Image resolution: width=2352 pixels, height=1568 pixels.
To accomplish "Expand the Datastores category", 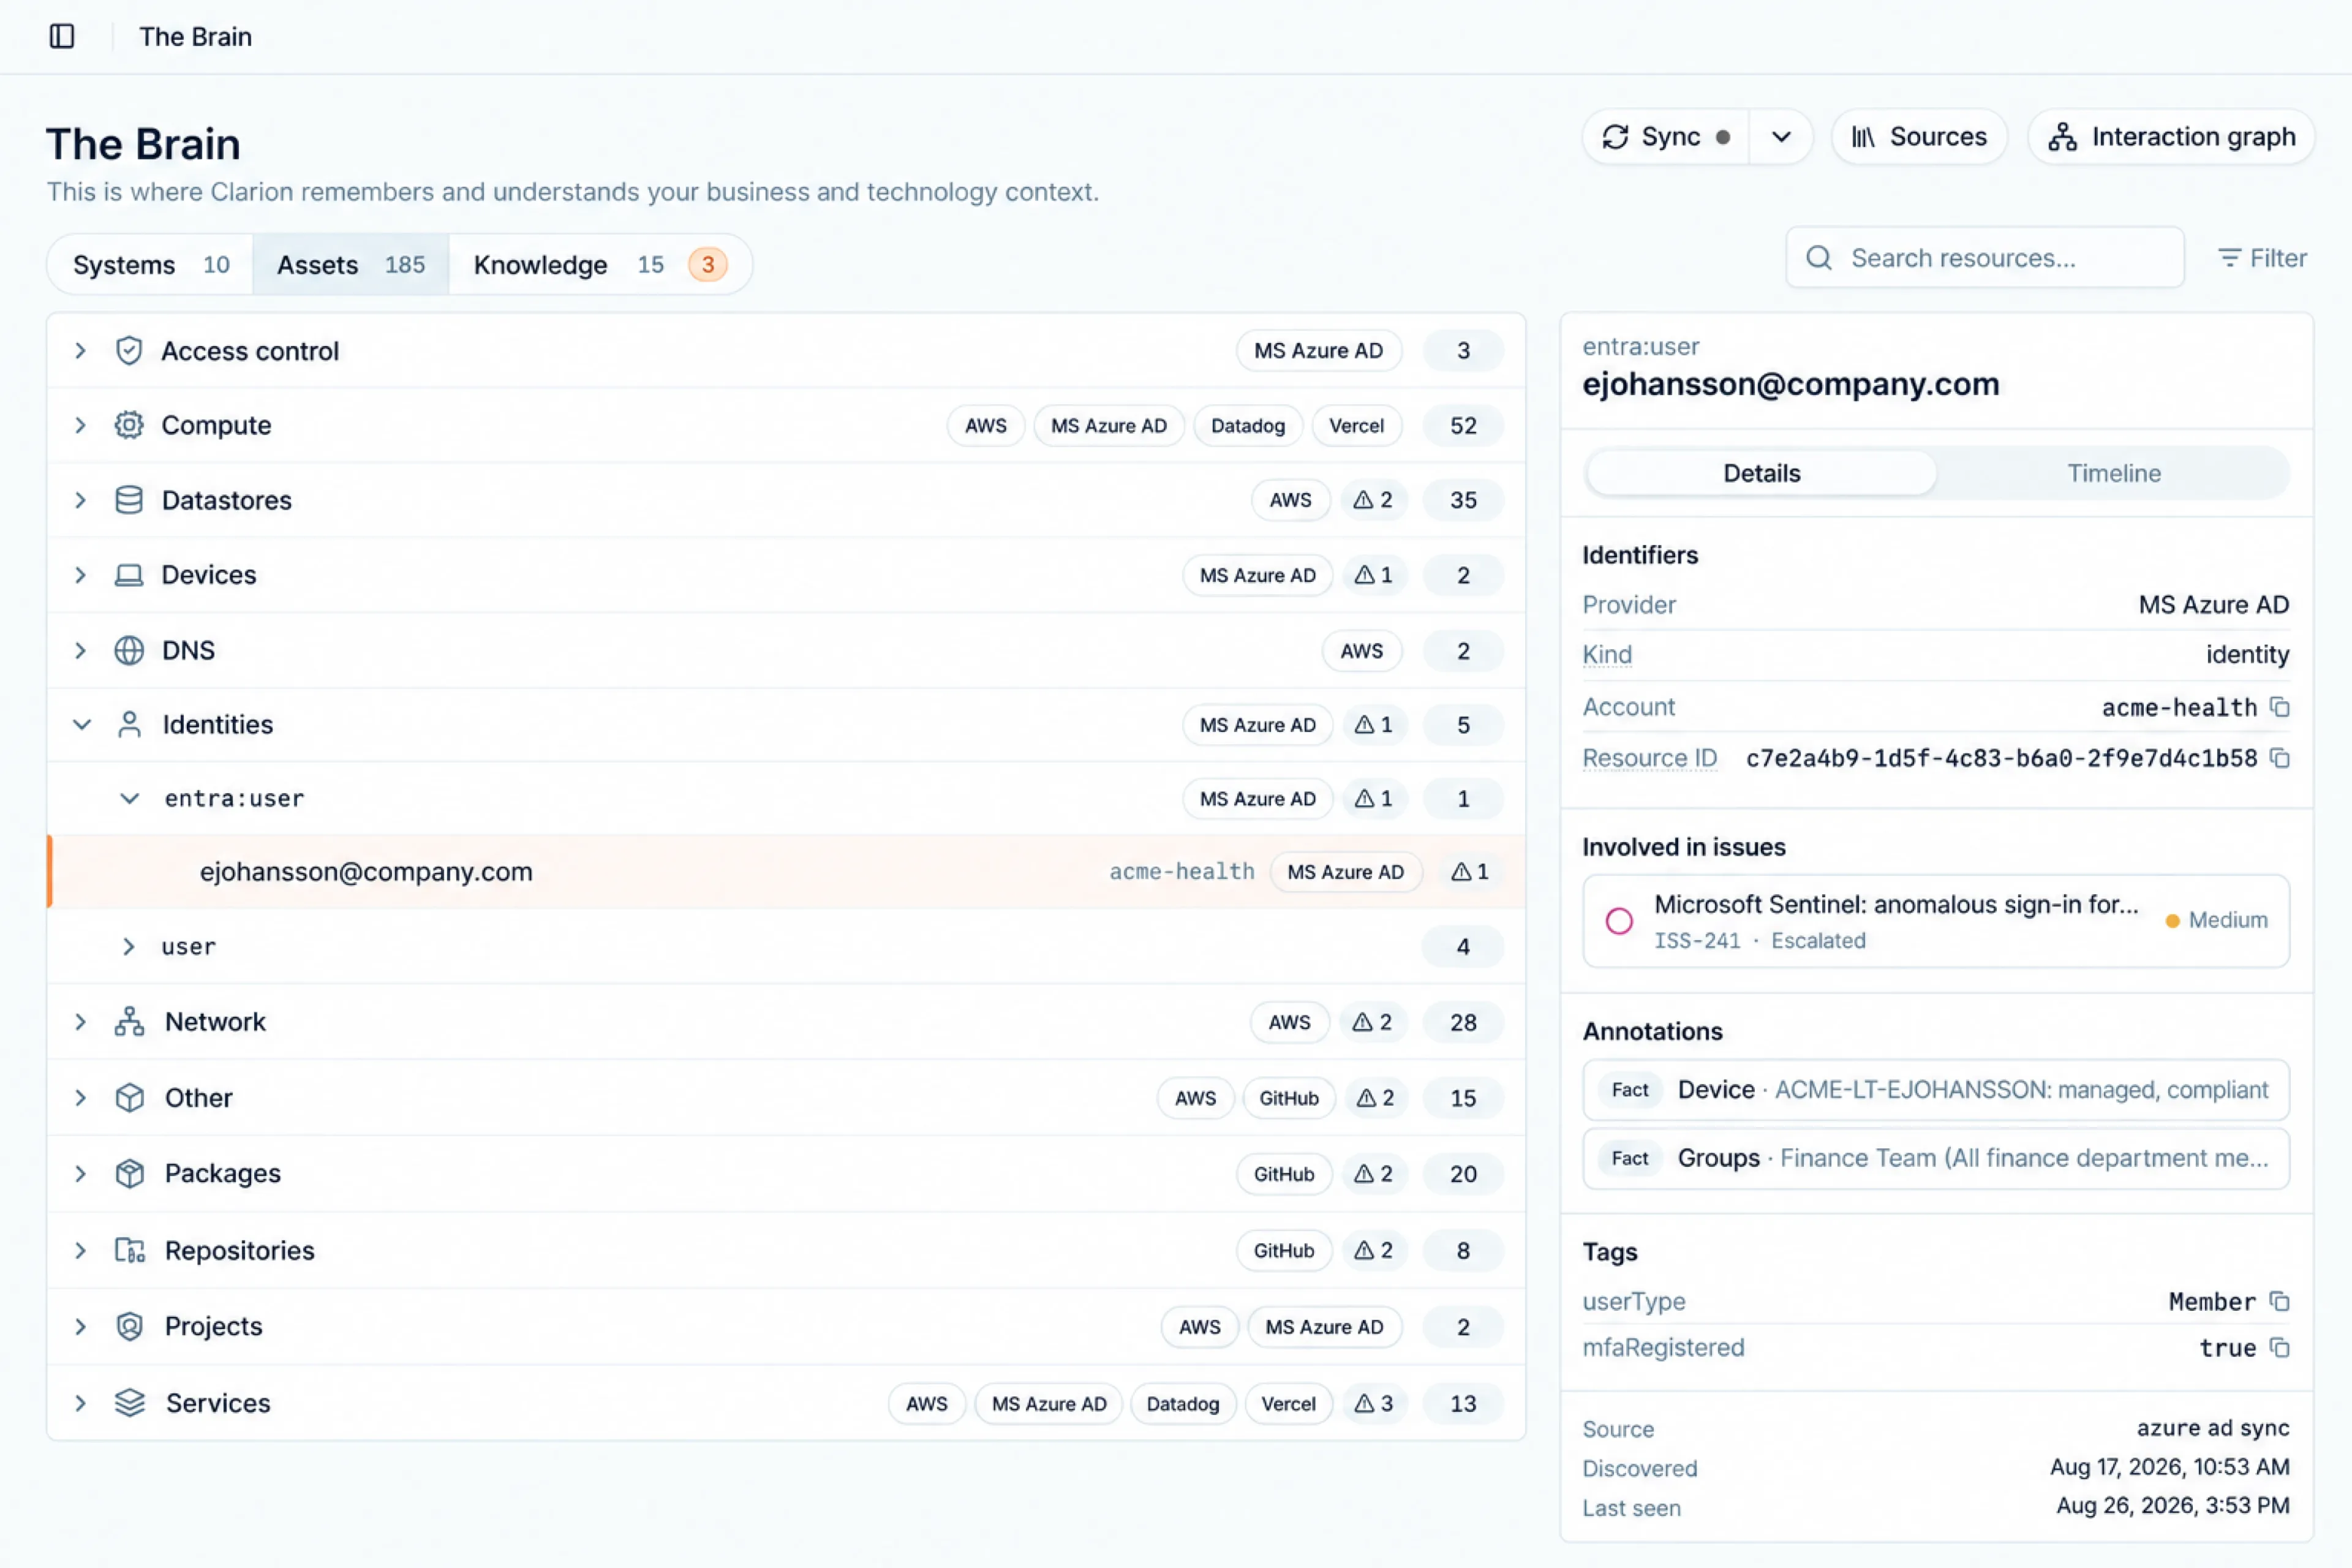I will click(x=81, y=500).
